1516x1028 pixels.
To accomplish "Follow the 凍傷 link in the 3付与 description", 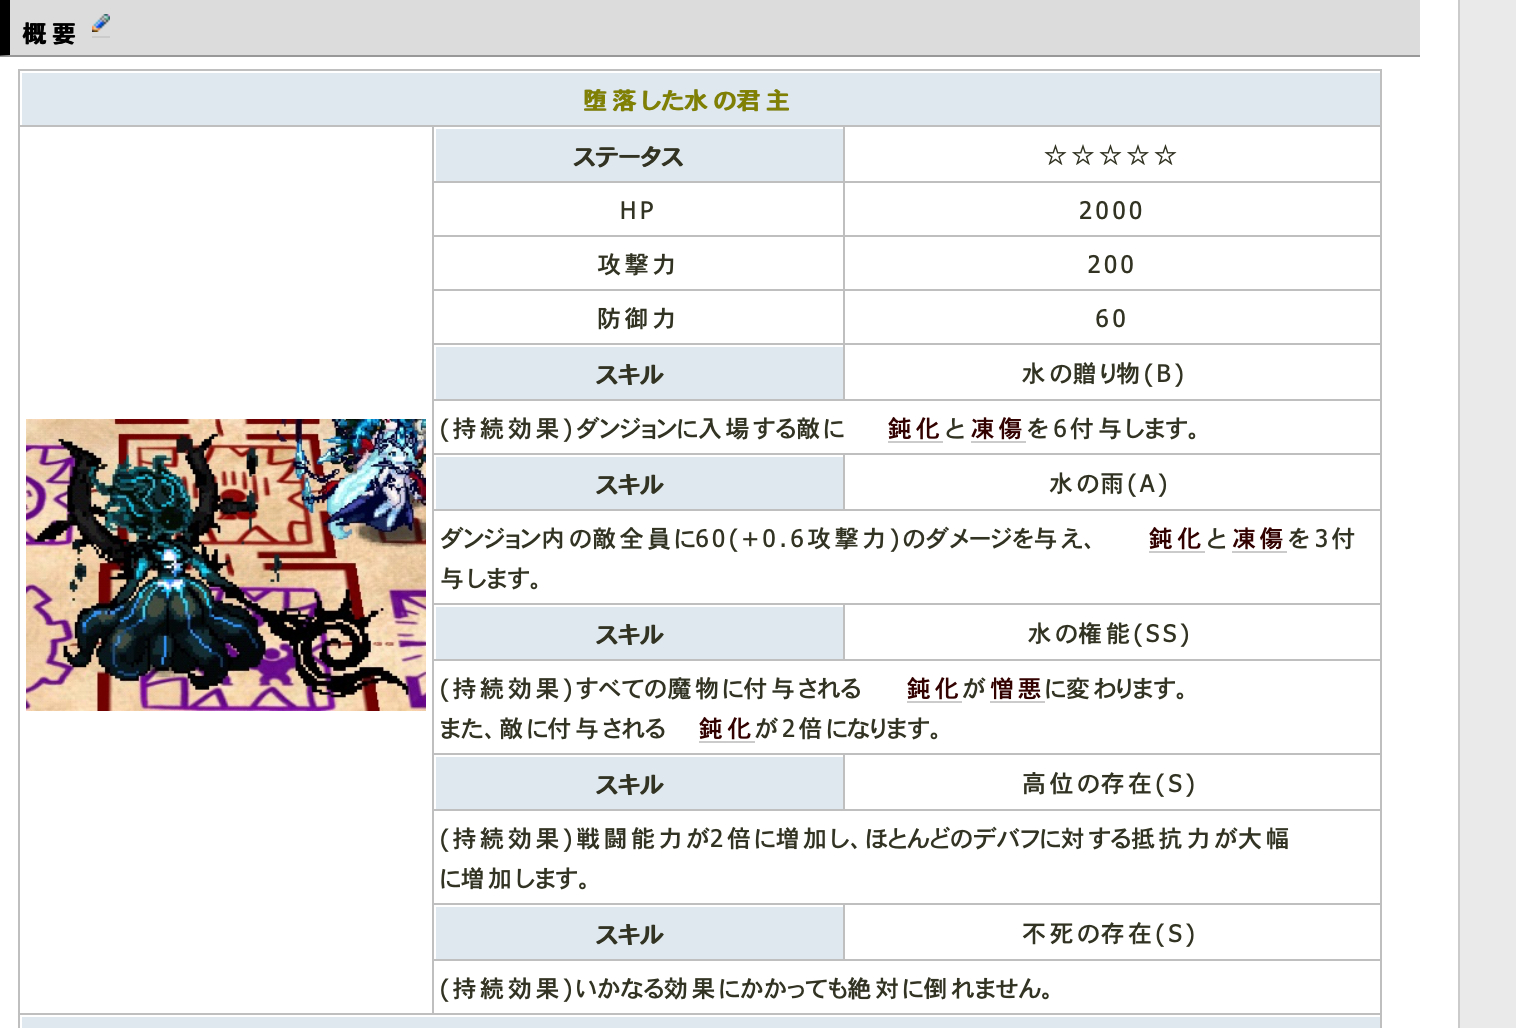I will pos(1258,539).
